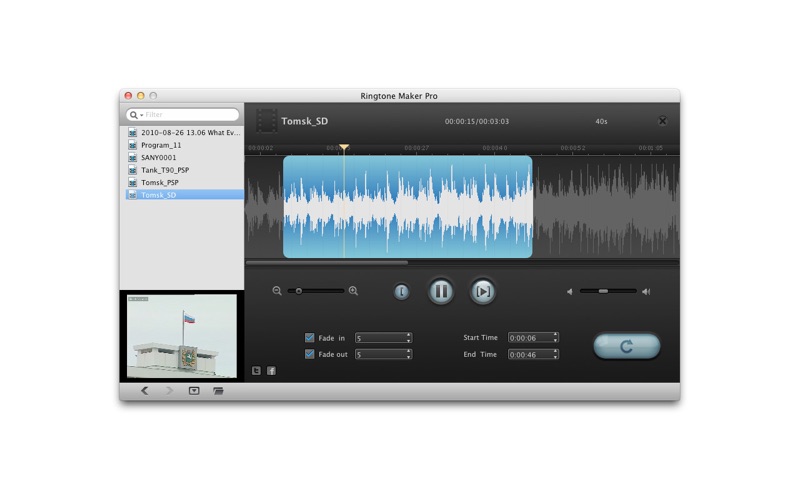Image resolution: width=800 pixels, height=500 pixels.
Task: Click the zoom in magnifier icon
Action: point(353,291)
